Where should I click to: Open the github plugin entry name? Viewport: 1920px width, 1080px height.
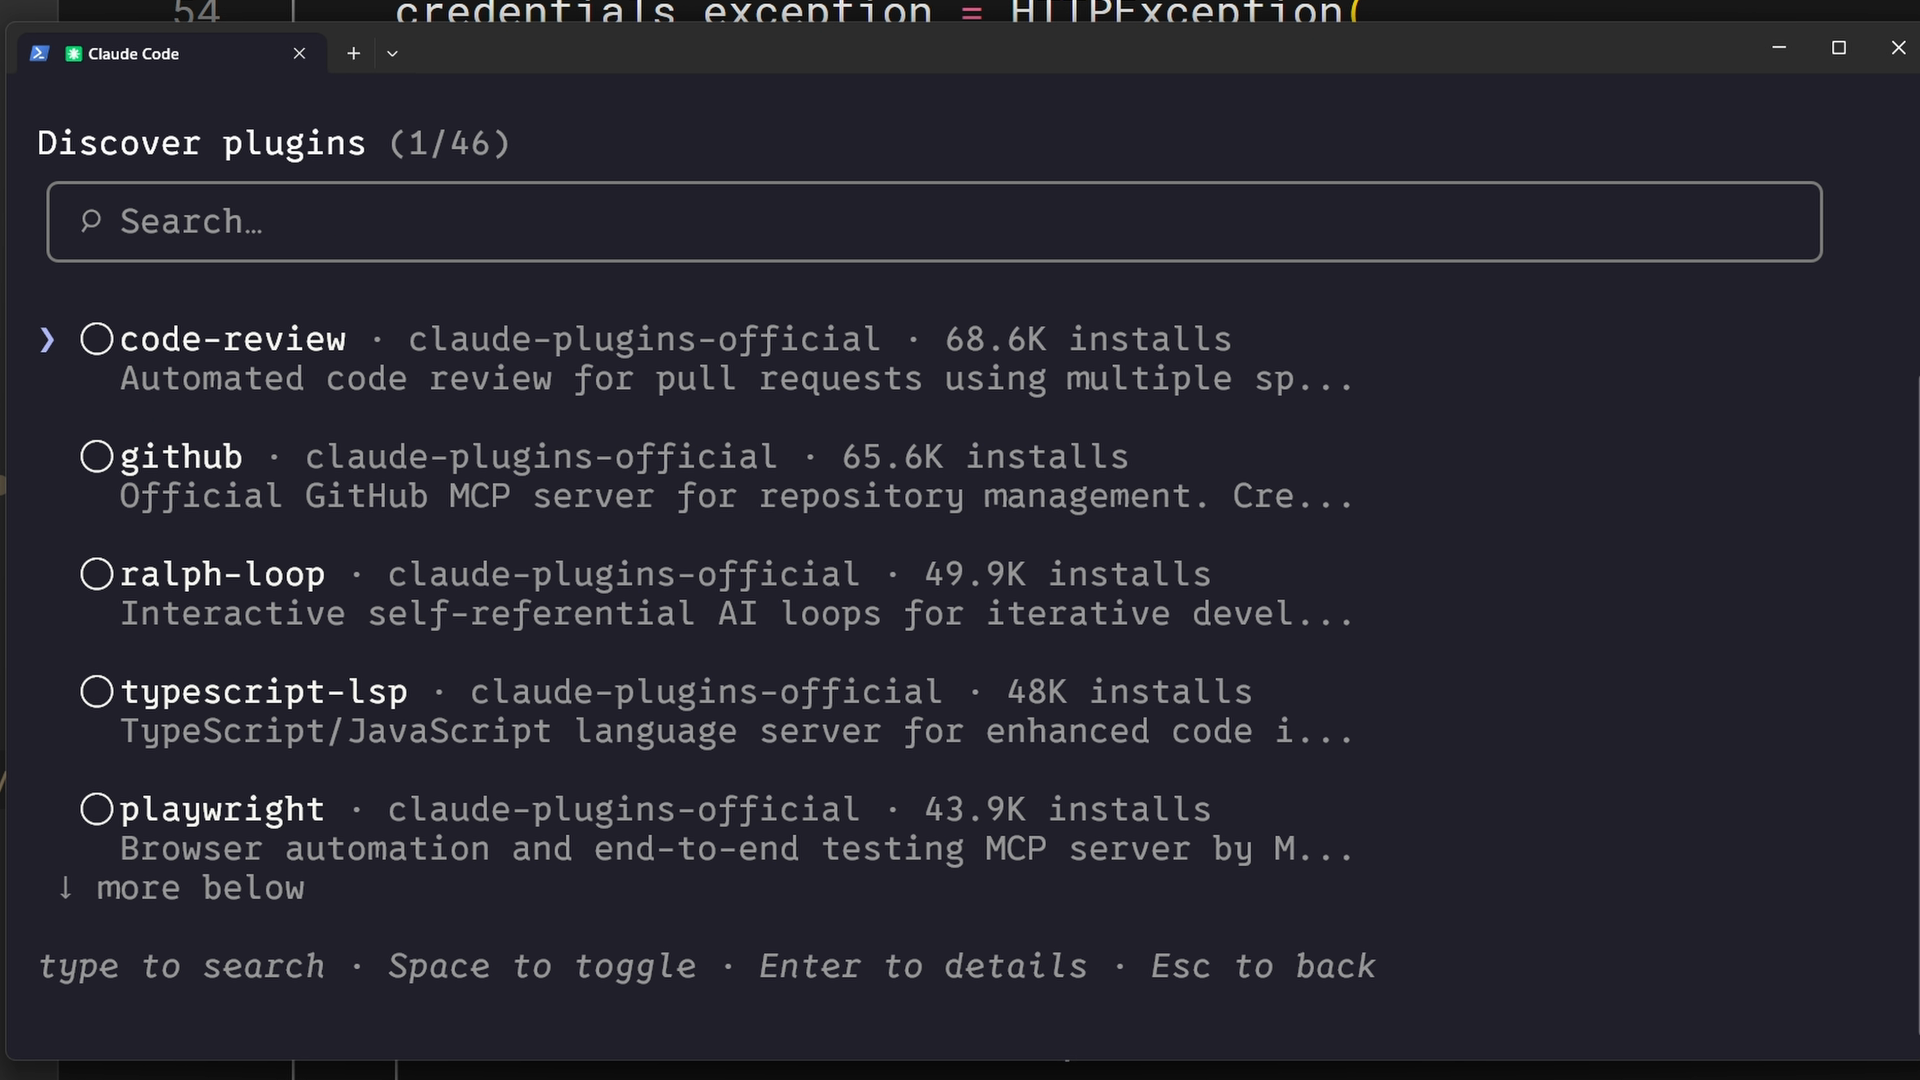pyautogui.click(x=181, y=457)
